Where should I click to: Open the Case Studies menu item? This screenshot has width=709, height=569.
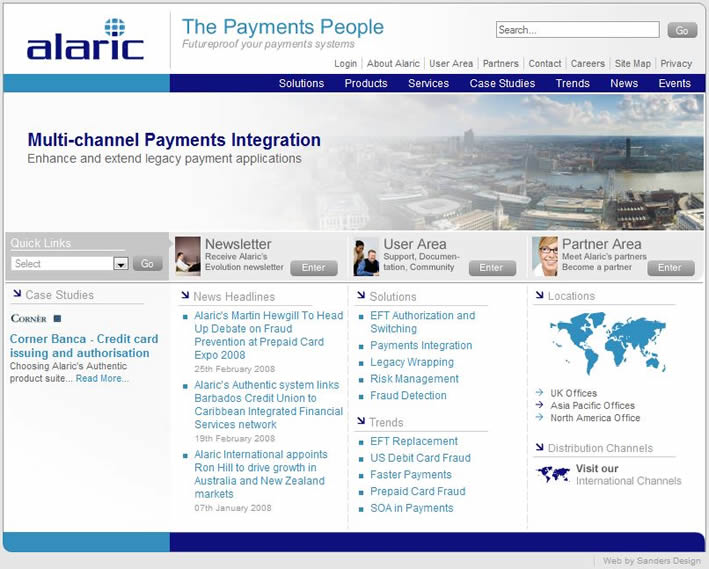(x=502, y=83)
